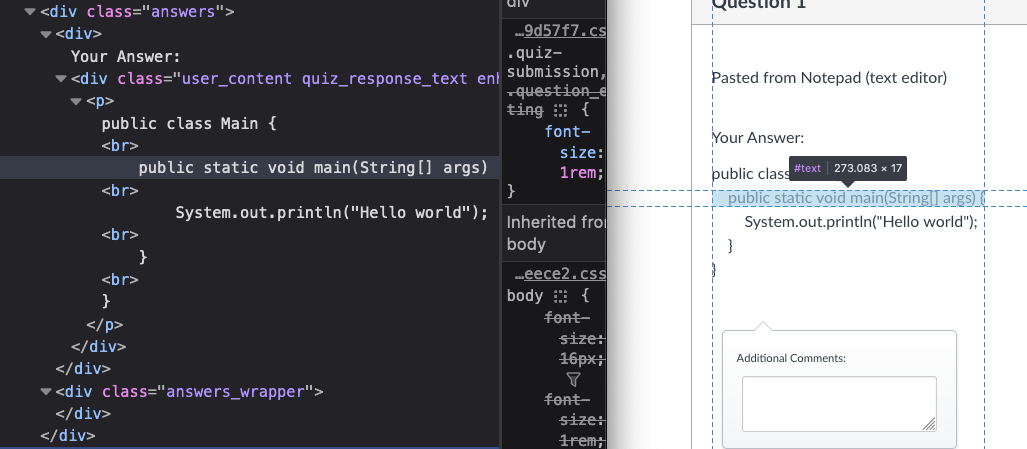Click the 'Additional Comments:' label
This screenshot has width=1027, height=449.
pyautogui.click(x=791, y=358)
